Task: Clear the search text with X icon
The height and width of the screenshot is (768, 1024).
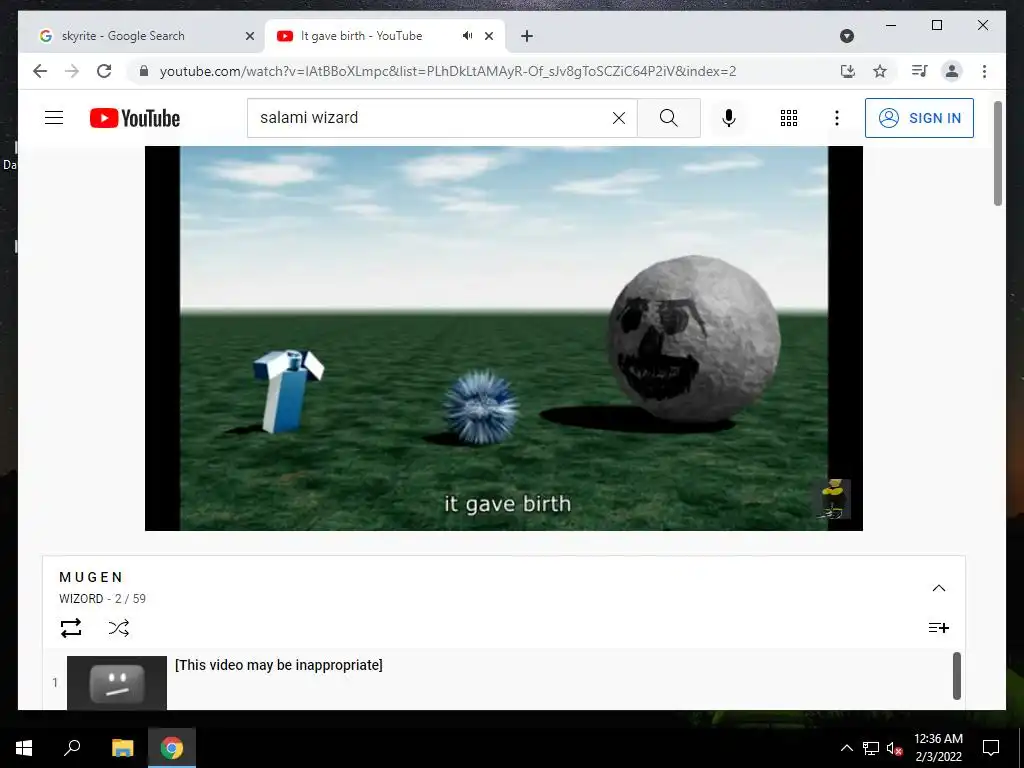Action: (618, 118)
